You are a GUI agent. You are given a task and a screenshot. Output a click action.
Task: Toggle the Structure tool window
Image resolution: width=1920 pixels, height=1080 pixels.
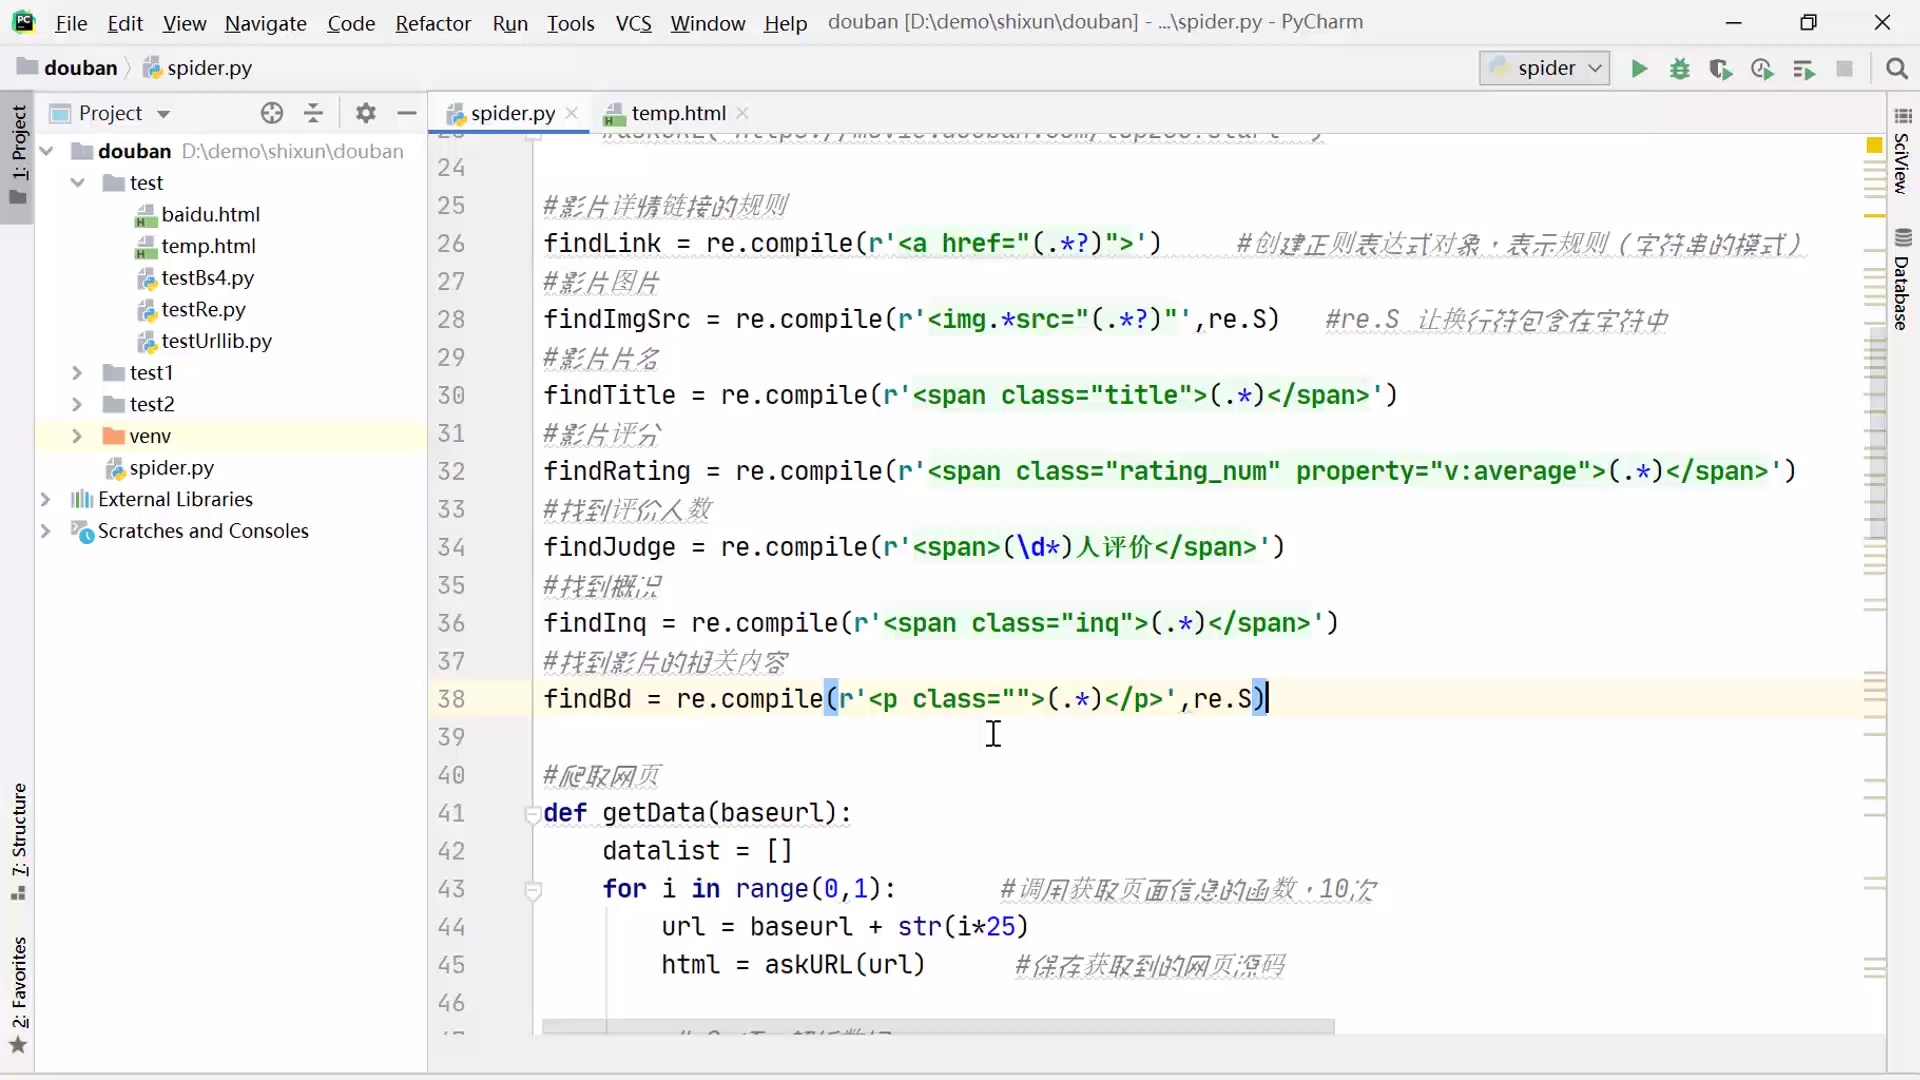[18, 830]
